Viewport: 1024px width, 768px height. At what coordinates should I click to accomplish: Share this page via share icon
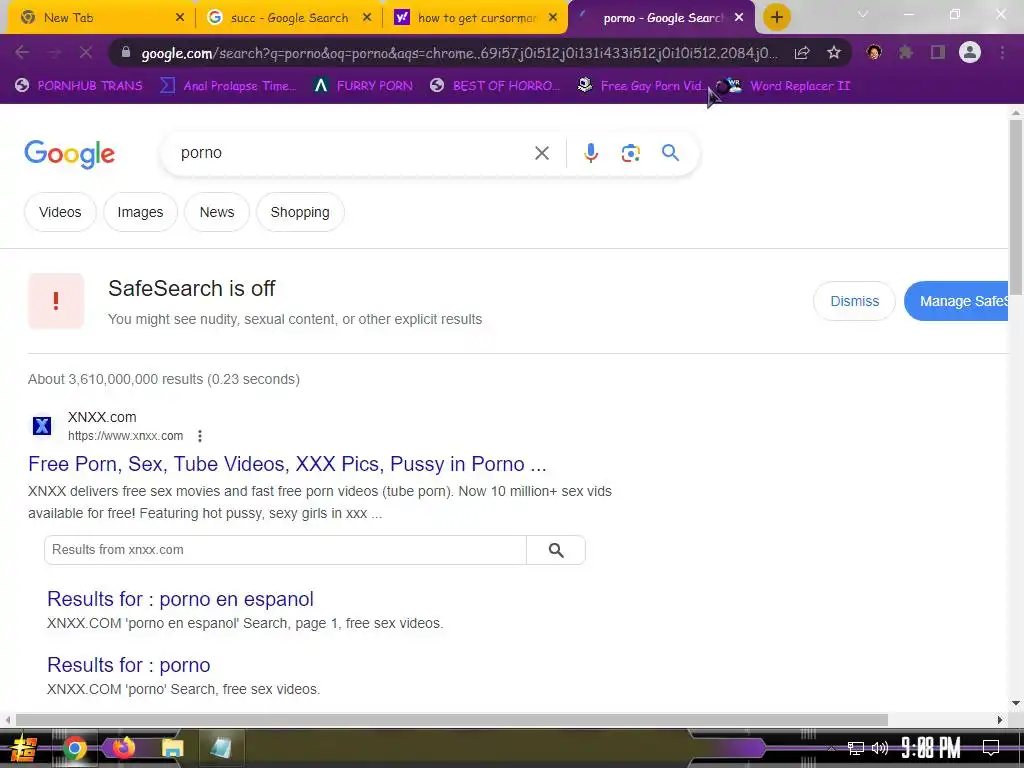coord(802,52)
